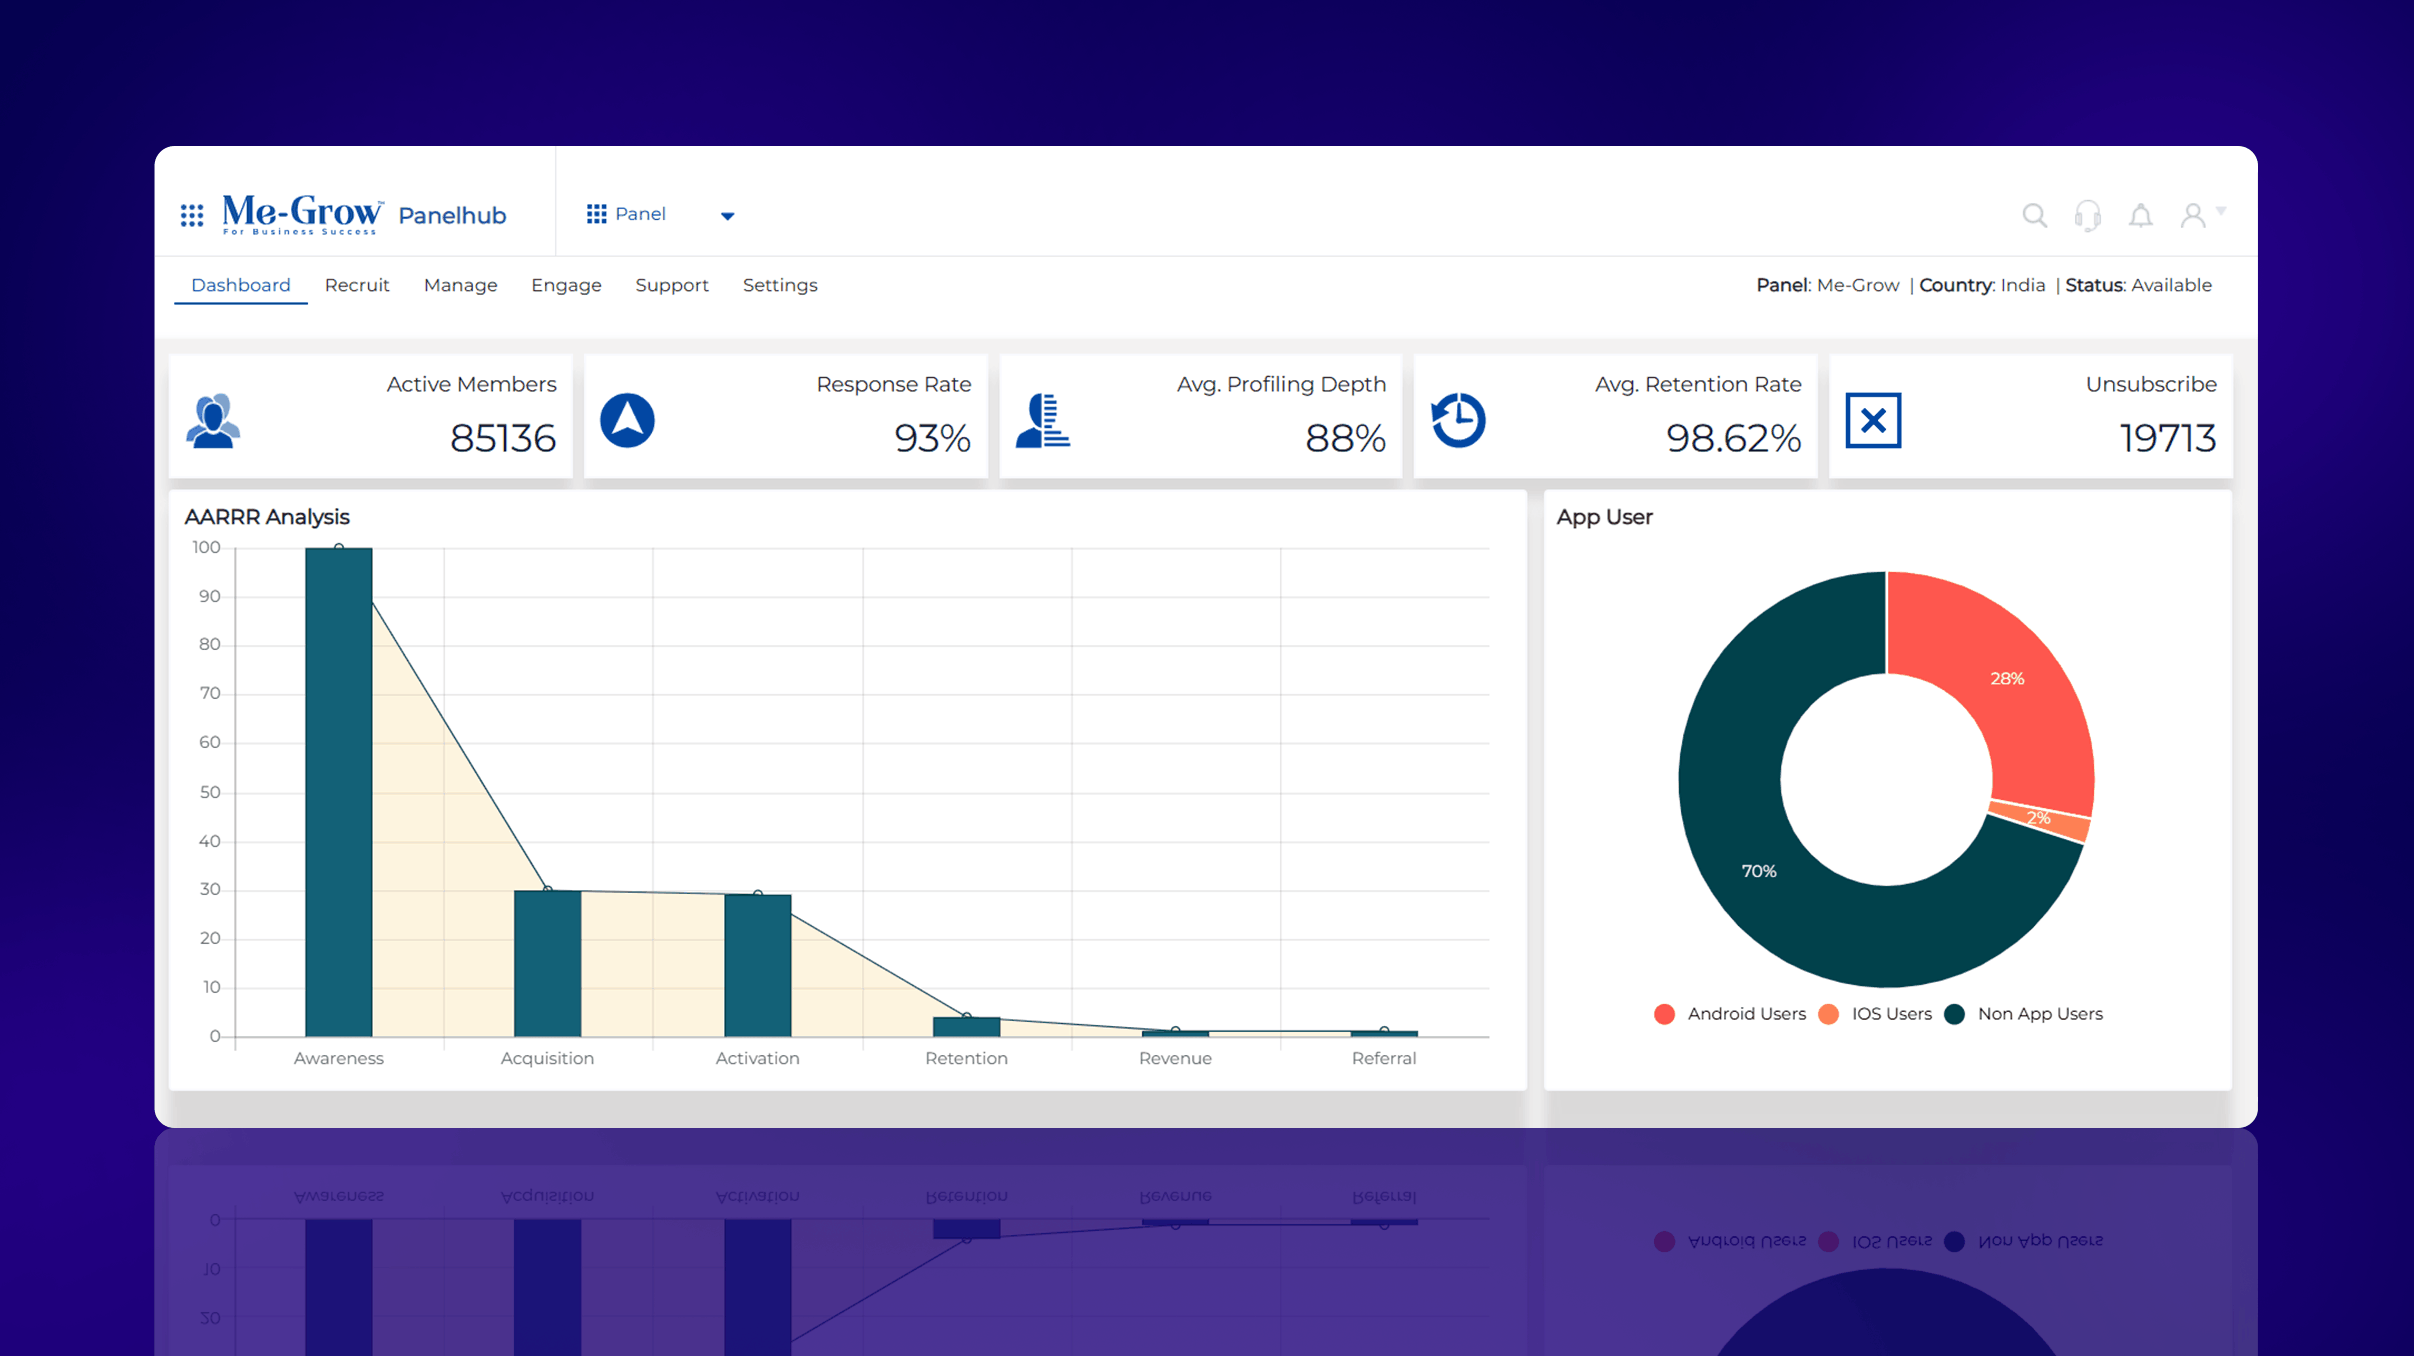Image resolution: width=2414 pixels, height=1356 pixels.
Task: Click the Status: Available text
Action: 2138,285
